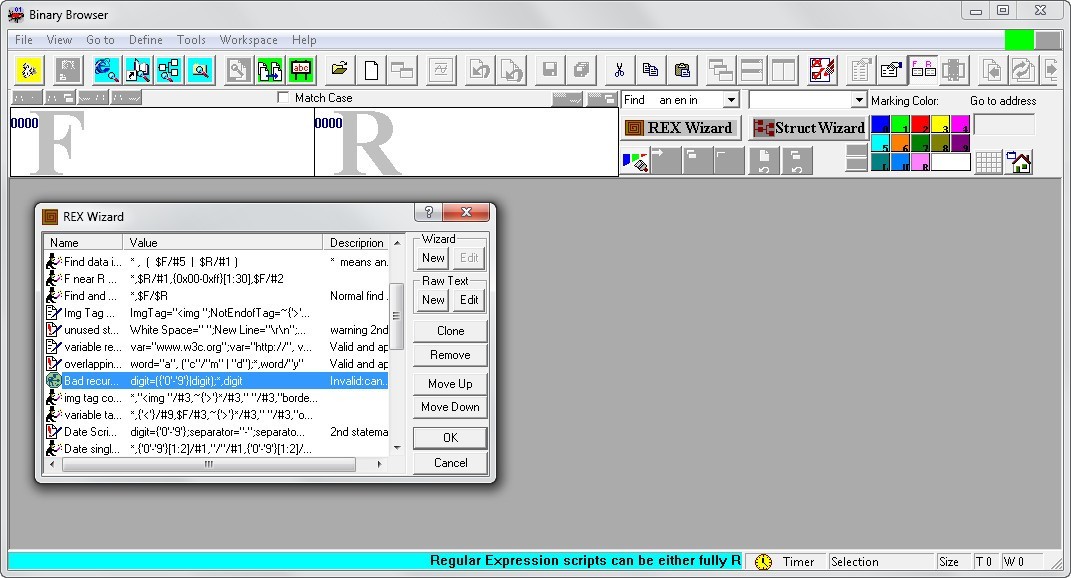Click the REX Wizard dialog help question mark
The image size is (1071, 578).
tap(428, 212)
